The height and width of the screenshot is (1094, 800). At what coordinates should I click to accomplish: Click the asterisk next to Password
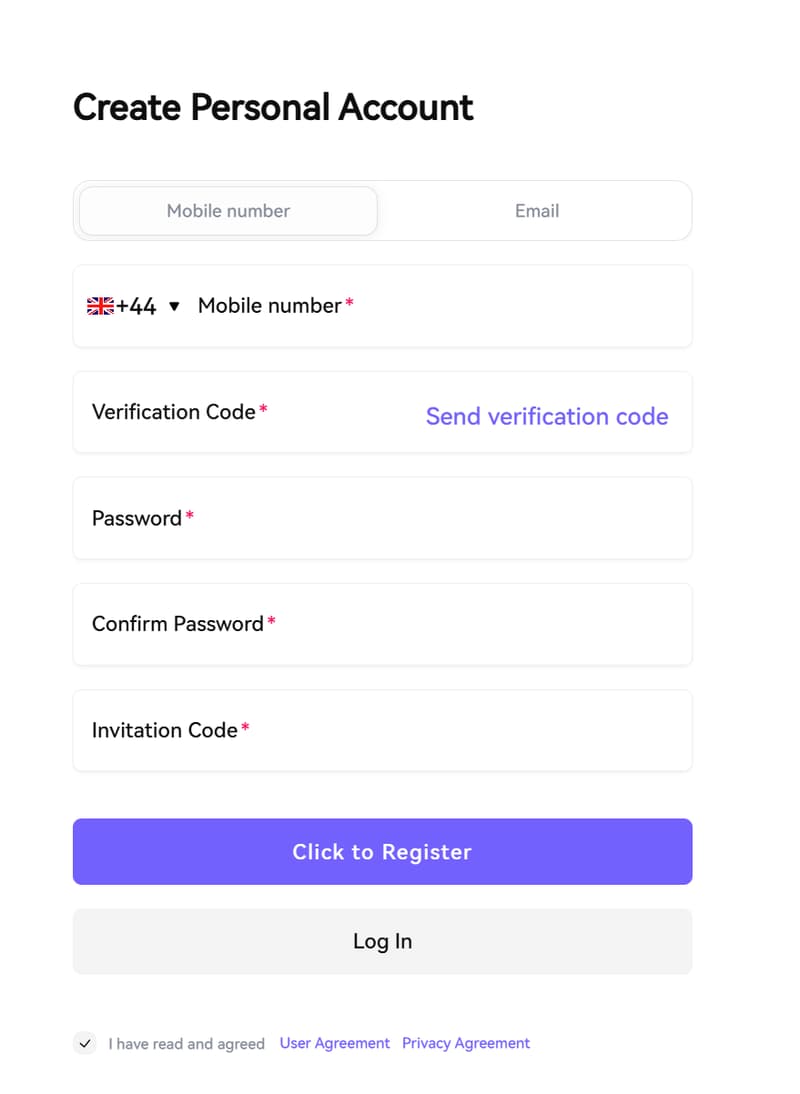coord(189,512)
